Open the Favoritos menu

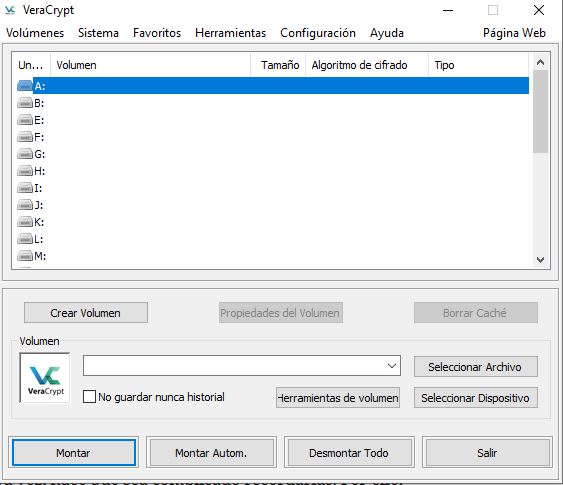pyautogui.click(x=157, y=33)
